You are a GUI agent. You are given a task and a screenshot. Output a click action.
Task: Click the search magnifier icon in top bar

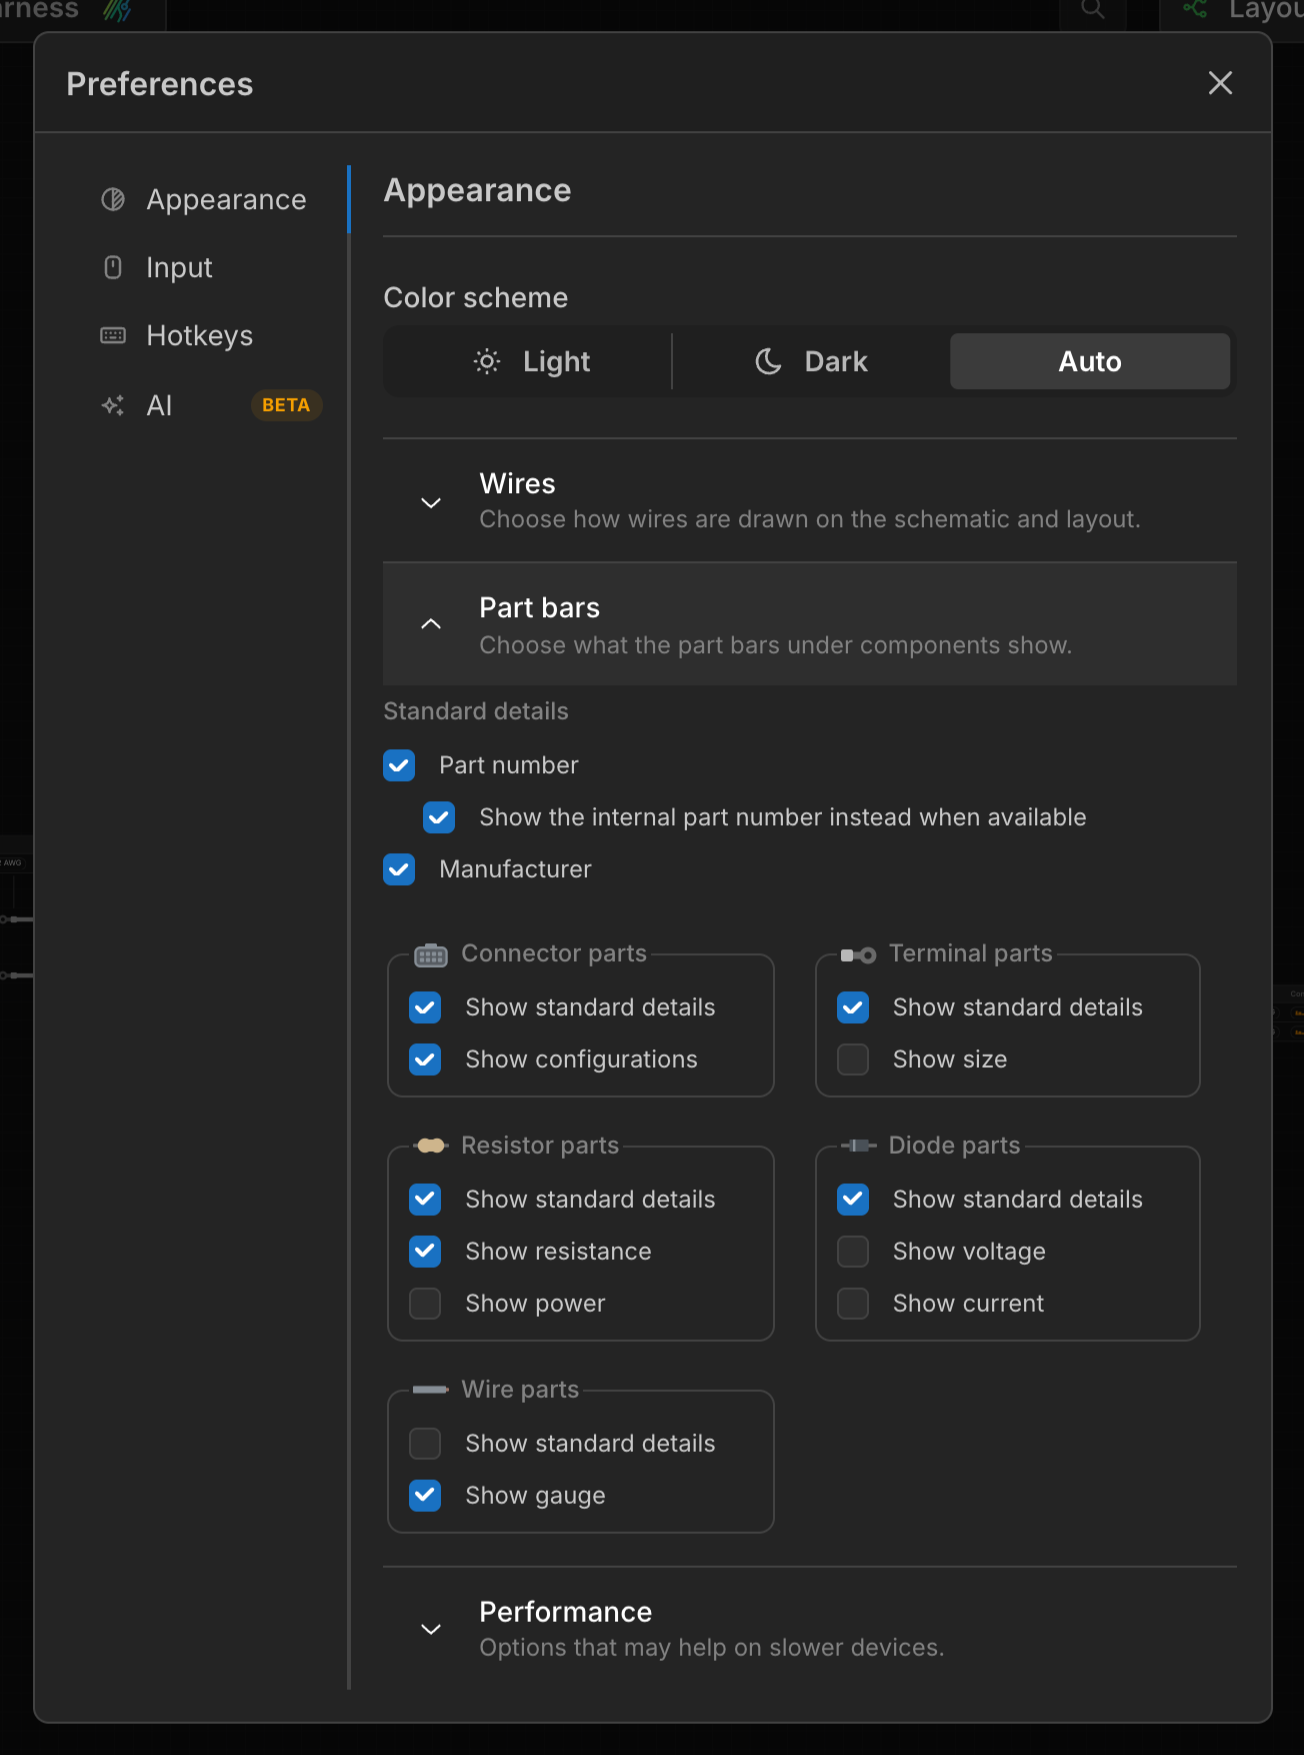point(1093,10)
